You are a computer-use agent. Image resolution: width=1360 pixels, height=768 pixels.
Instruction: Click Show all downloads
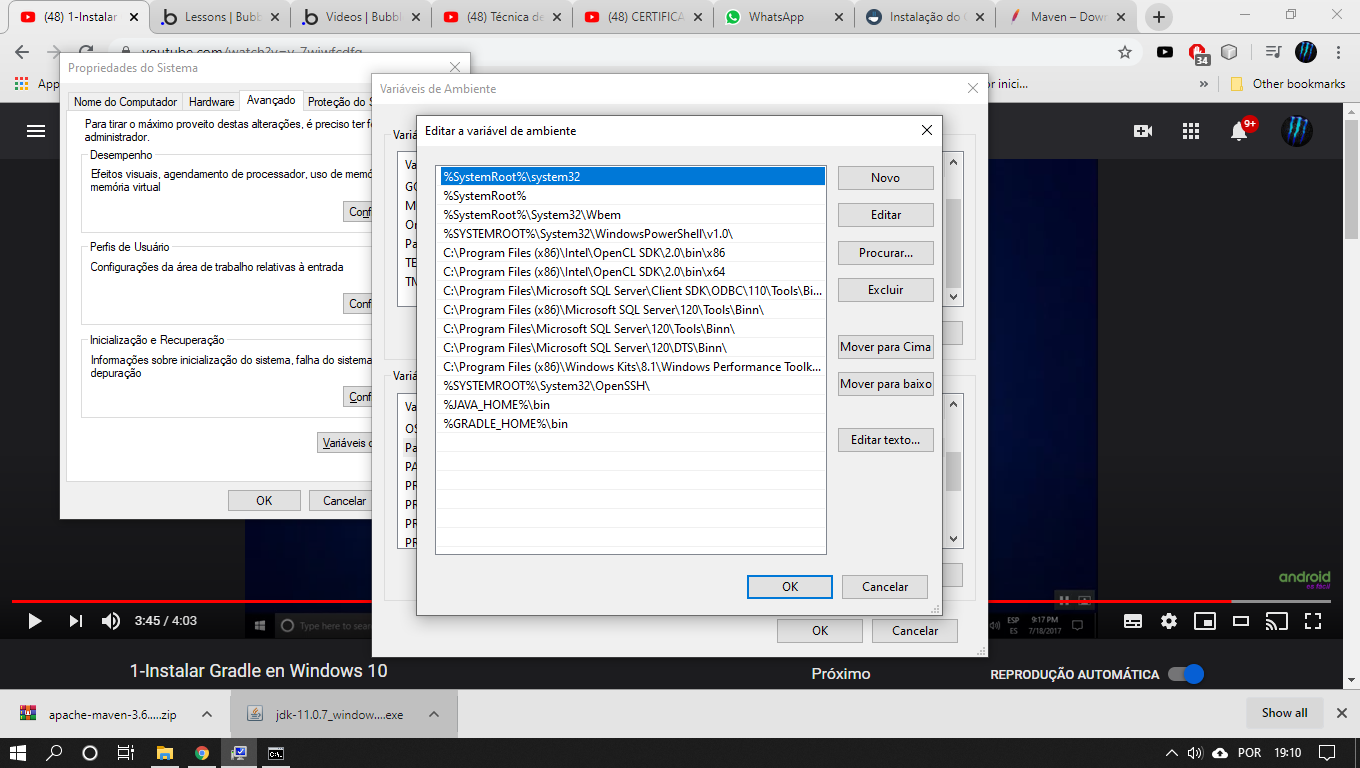tap(1284, 713)
